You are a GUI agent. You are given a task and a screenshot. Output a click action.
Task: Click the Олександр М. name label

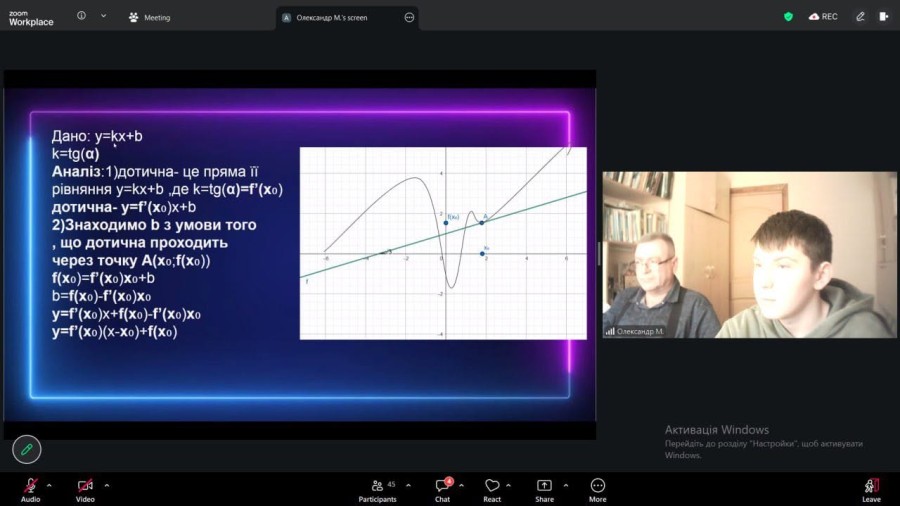coord(640,332)
